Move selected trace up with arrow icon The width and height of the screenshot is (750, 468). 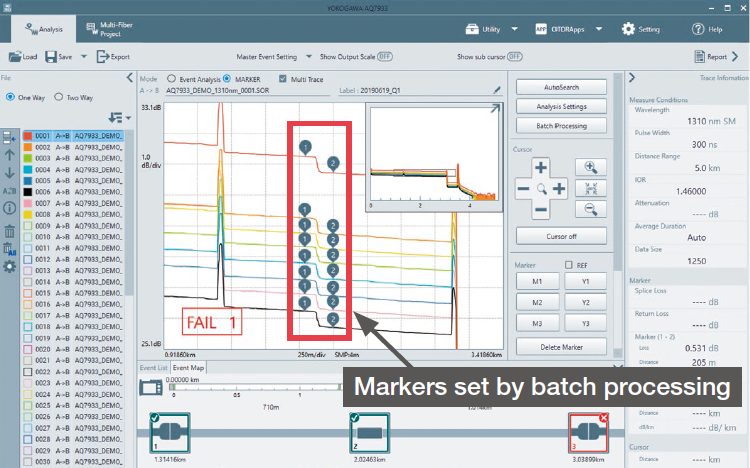click(x=9, y=155)
